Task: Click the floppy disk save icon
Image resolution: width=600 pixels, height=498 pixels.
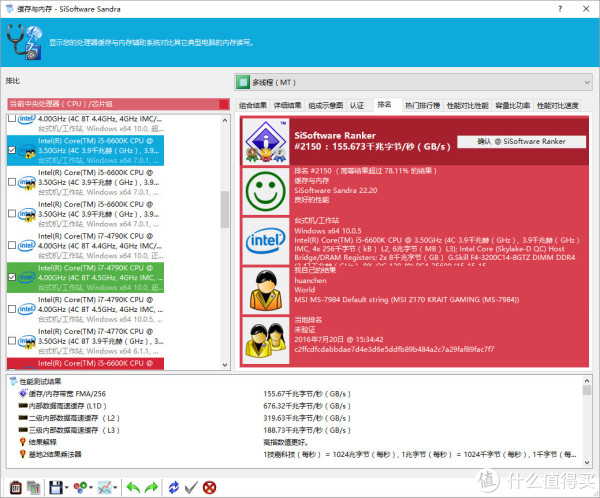Action: (x=56, y=487)
